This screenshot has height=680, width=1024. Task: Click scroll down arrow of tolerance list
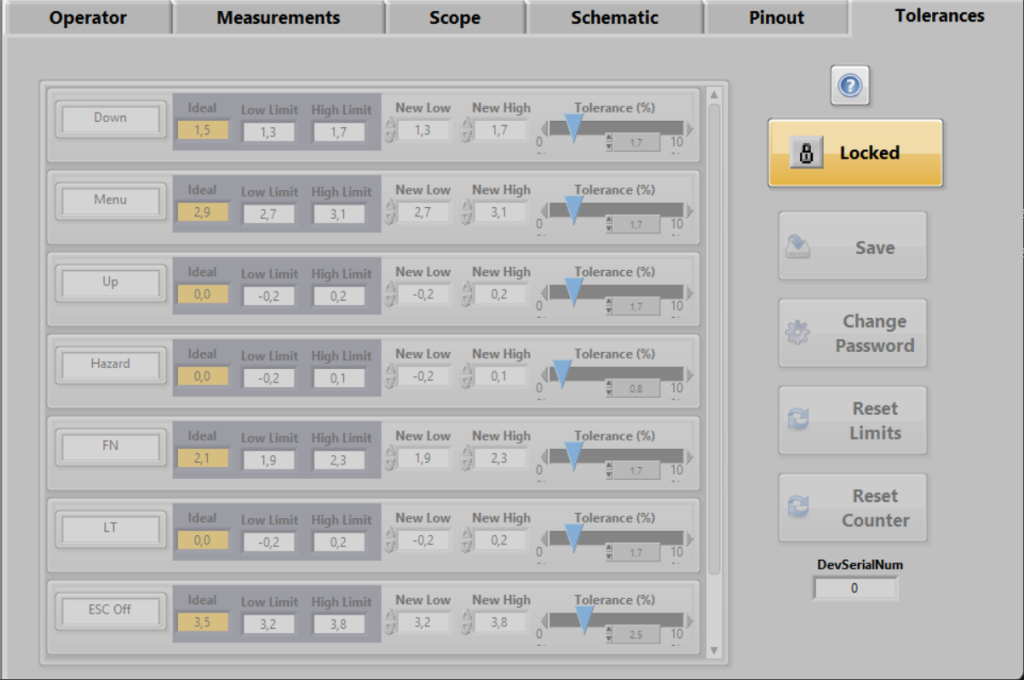pyautogui.click(x=714, y=651)
